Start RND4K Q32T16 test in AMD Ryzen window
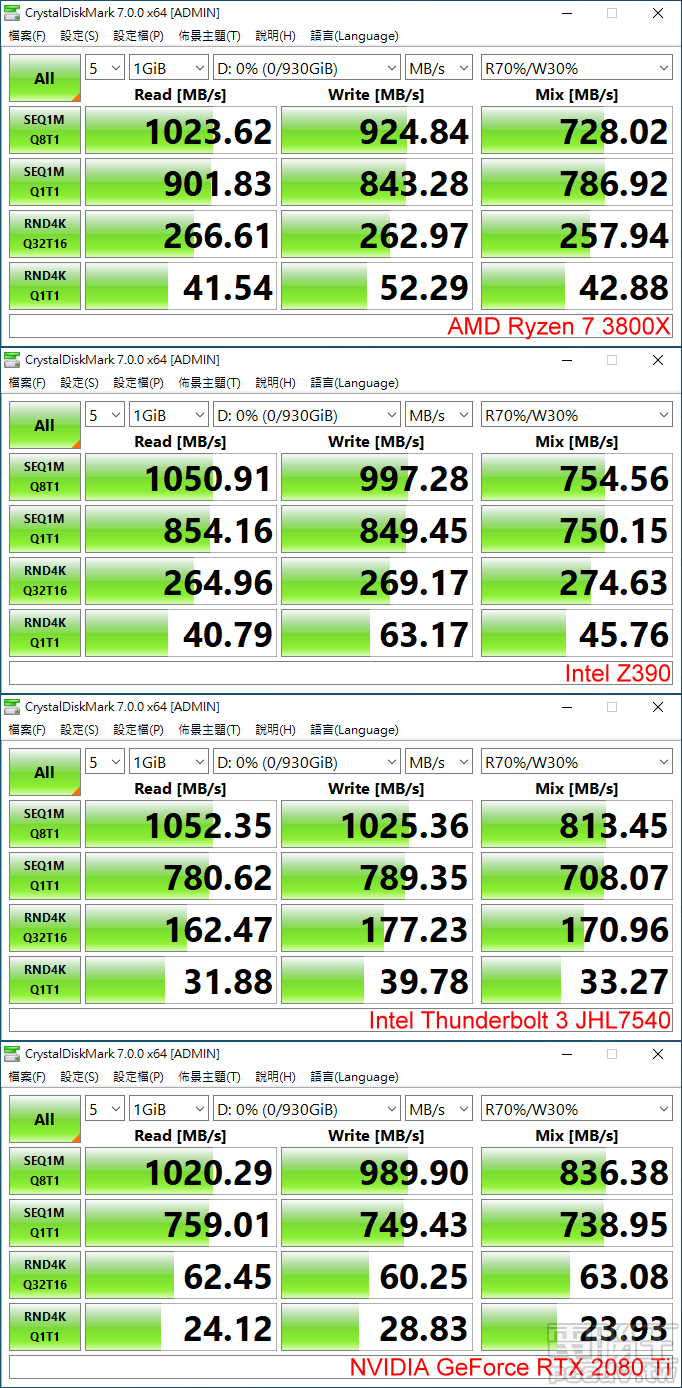The height and width of the screenshot is (1388, 682). pos(44,234)
